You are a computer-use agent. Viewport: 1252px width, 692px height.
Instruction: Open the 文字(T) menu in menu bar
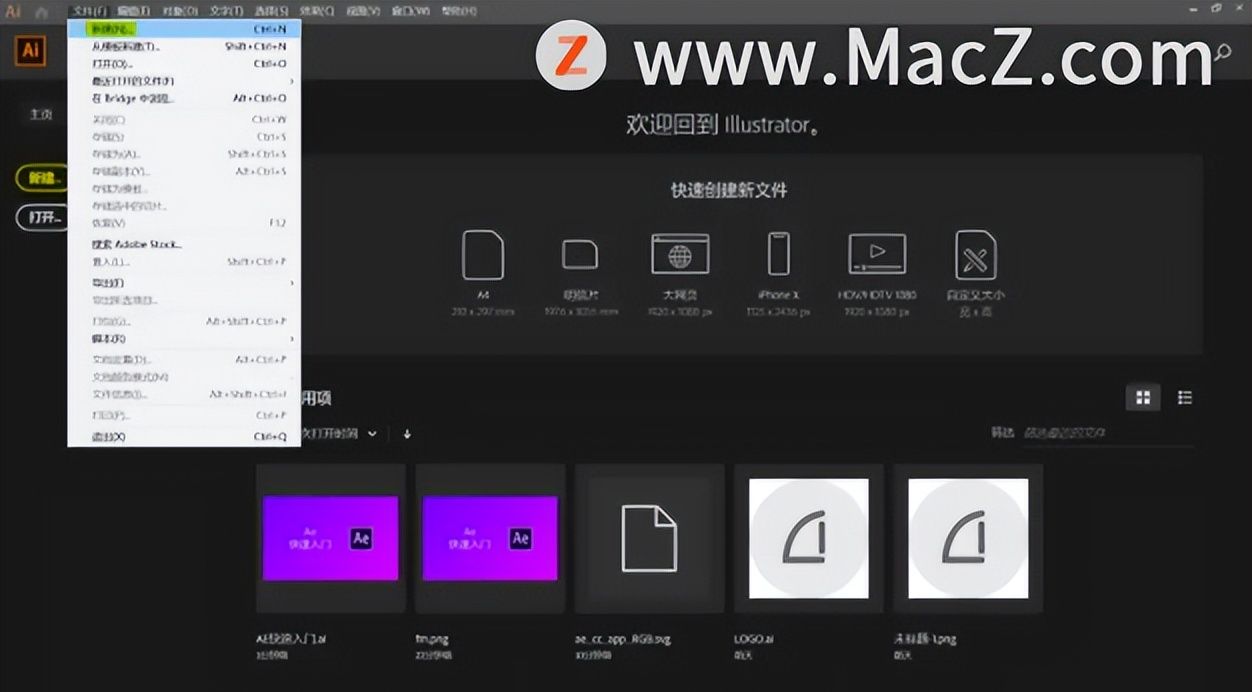coord(227,11)
